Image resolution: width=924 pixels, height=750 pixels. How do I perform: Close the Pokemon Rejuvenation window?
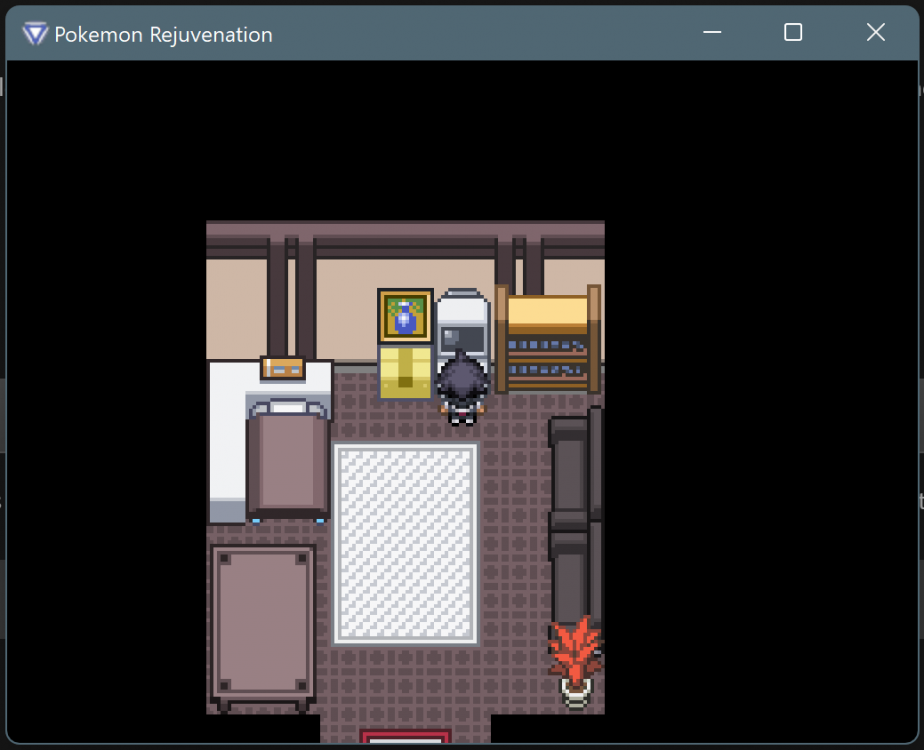coord(876,32)
